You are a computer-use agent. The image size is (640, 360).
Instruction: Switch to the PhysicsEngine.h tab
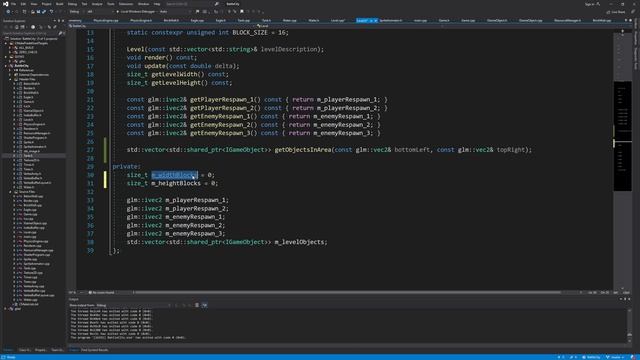(141, 20)
